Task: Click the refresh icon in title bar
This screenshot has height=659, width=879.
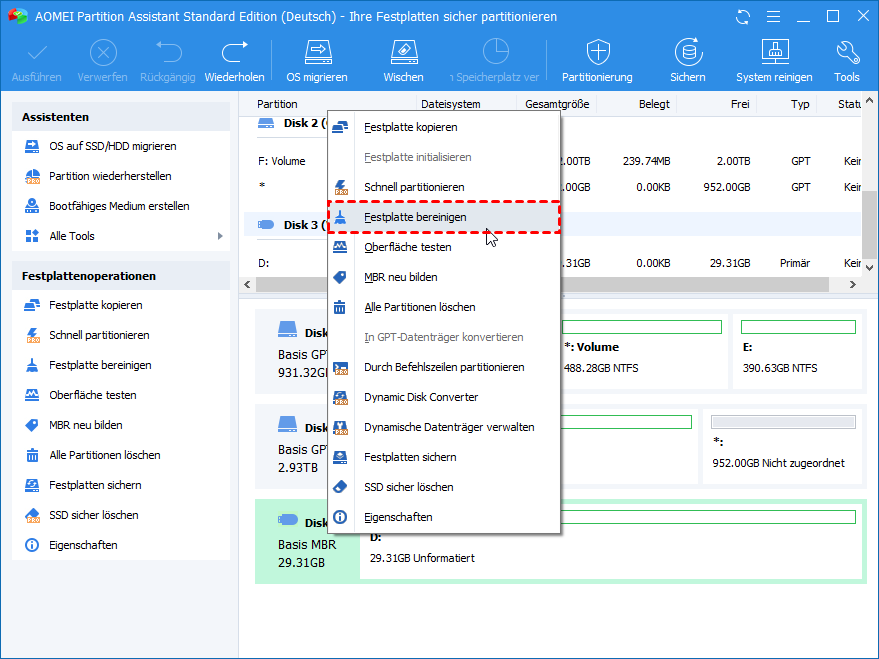Action: pyautogui.click(x=743, y=17)
